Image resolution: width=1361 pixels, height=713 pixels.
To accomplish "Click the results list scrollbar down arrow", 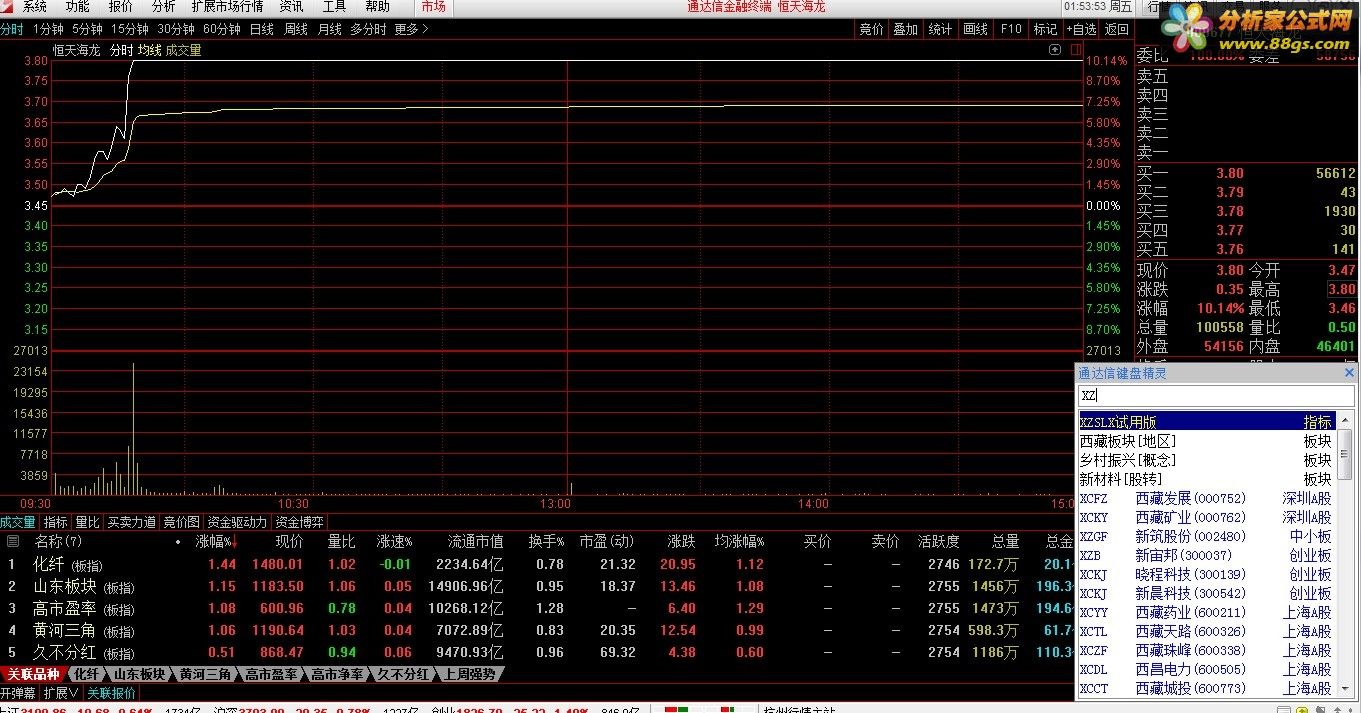I will [x=1345, y=690].
